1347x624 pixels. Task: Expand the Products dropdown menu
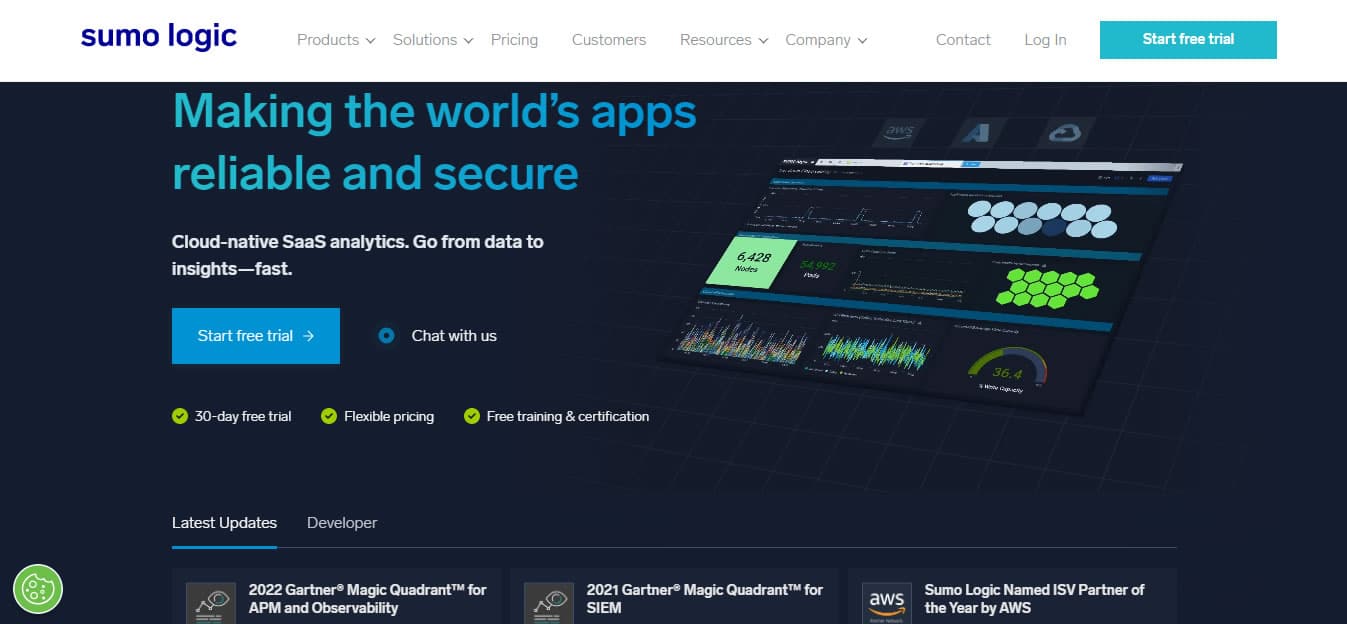click(x=336, y=40)
